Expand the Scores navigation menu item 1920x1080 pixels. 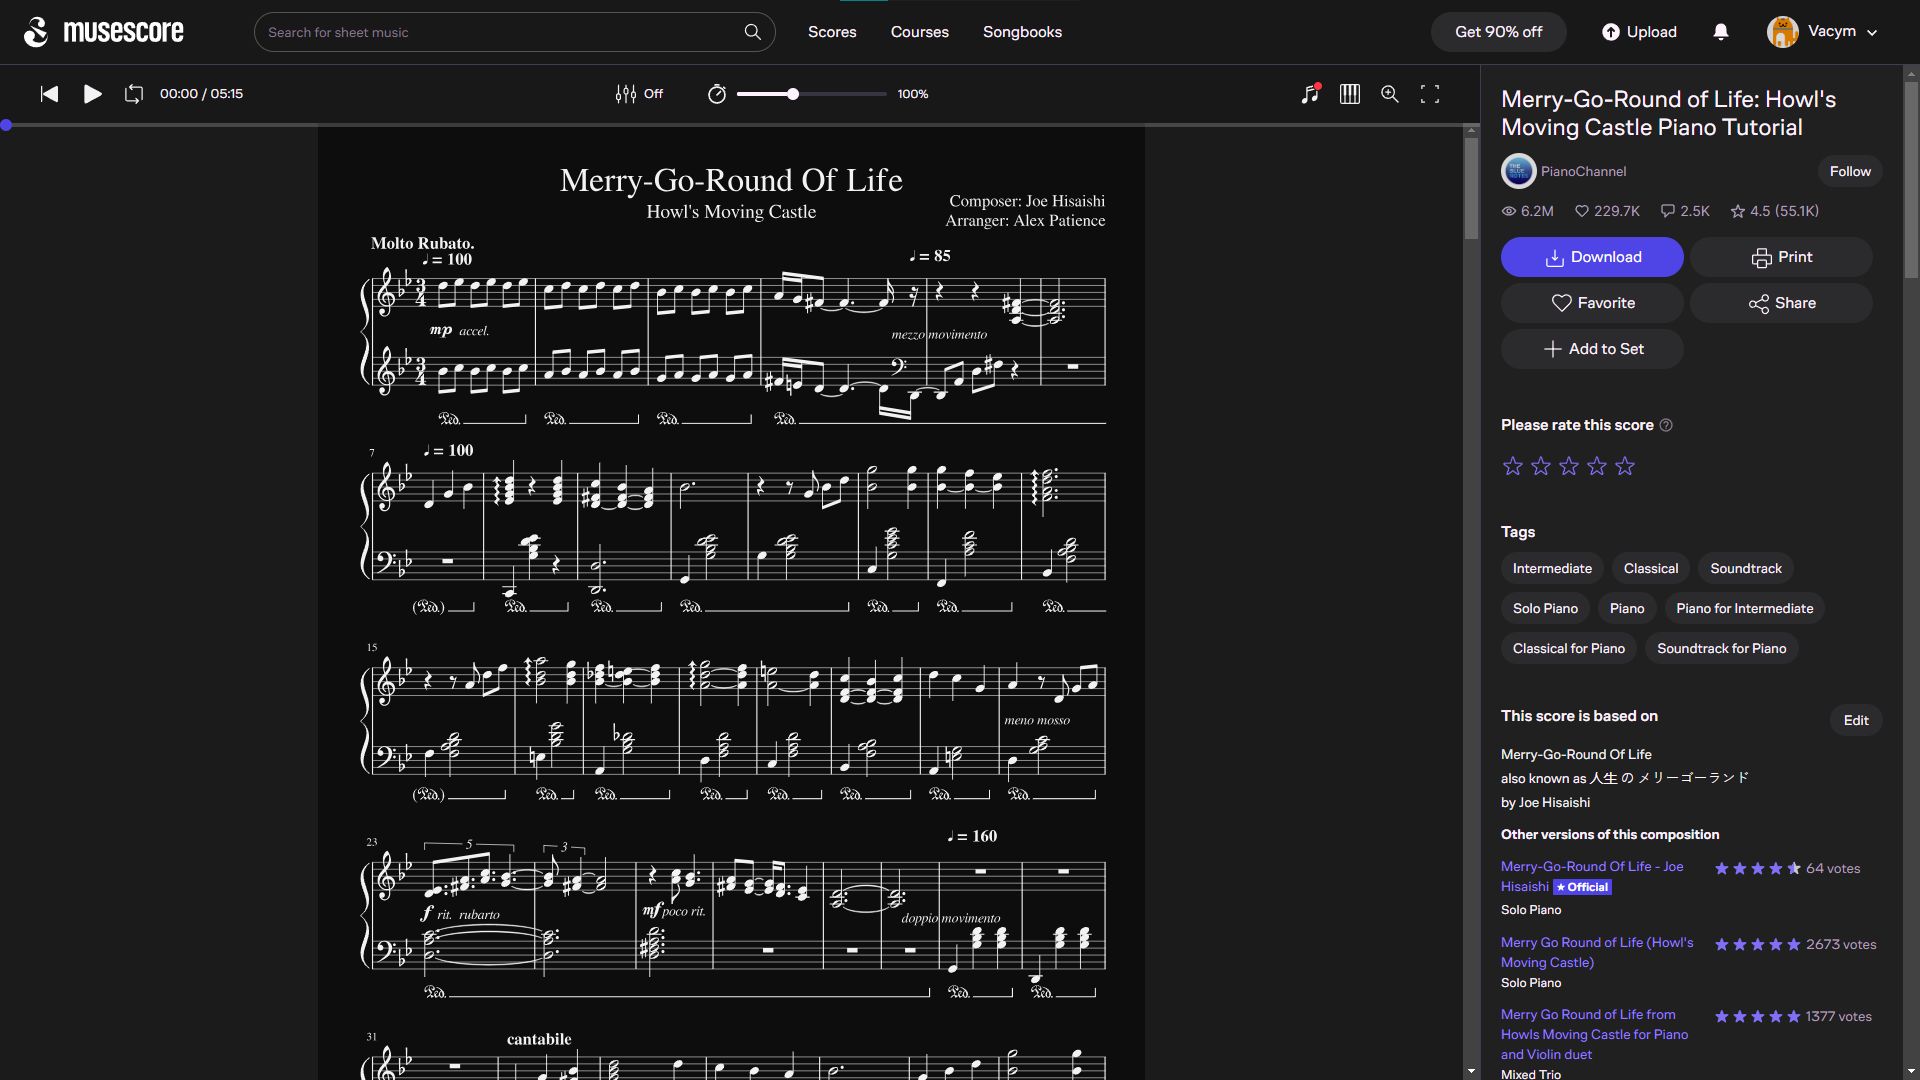pos(832,32)
